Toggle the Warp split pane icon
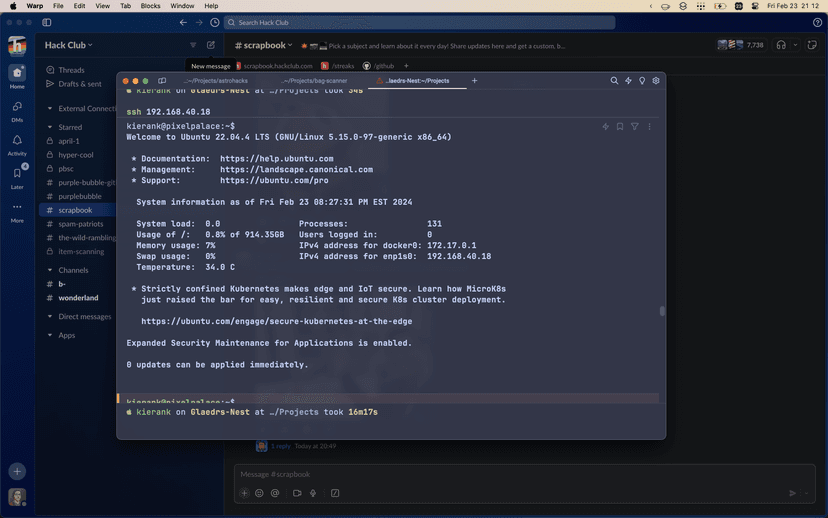The height and width of the screenshot is (518, 828). coord(162,81)
